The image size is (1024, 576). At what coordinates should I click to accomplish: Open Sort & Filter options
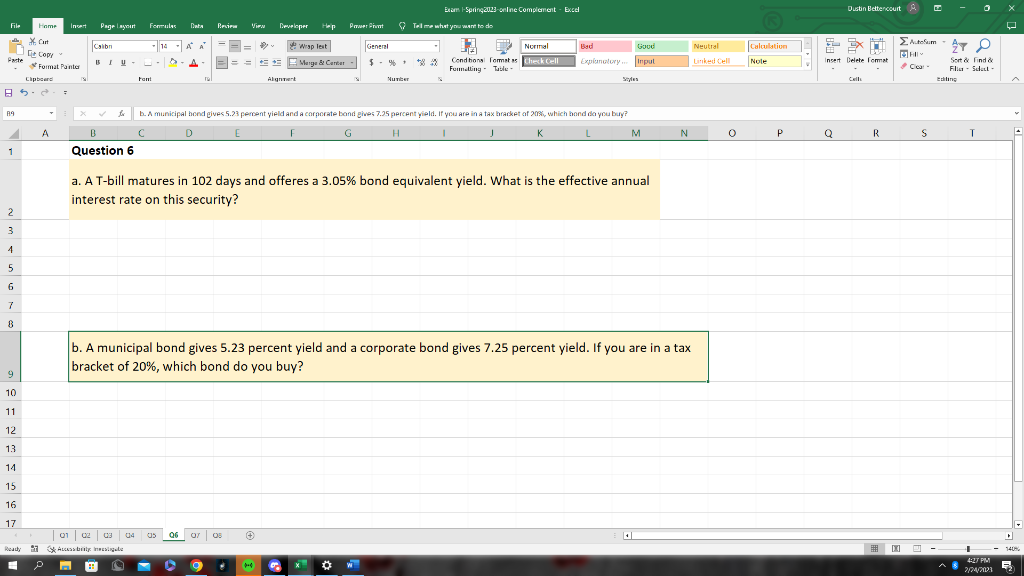959,55
